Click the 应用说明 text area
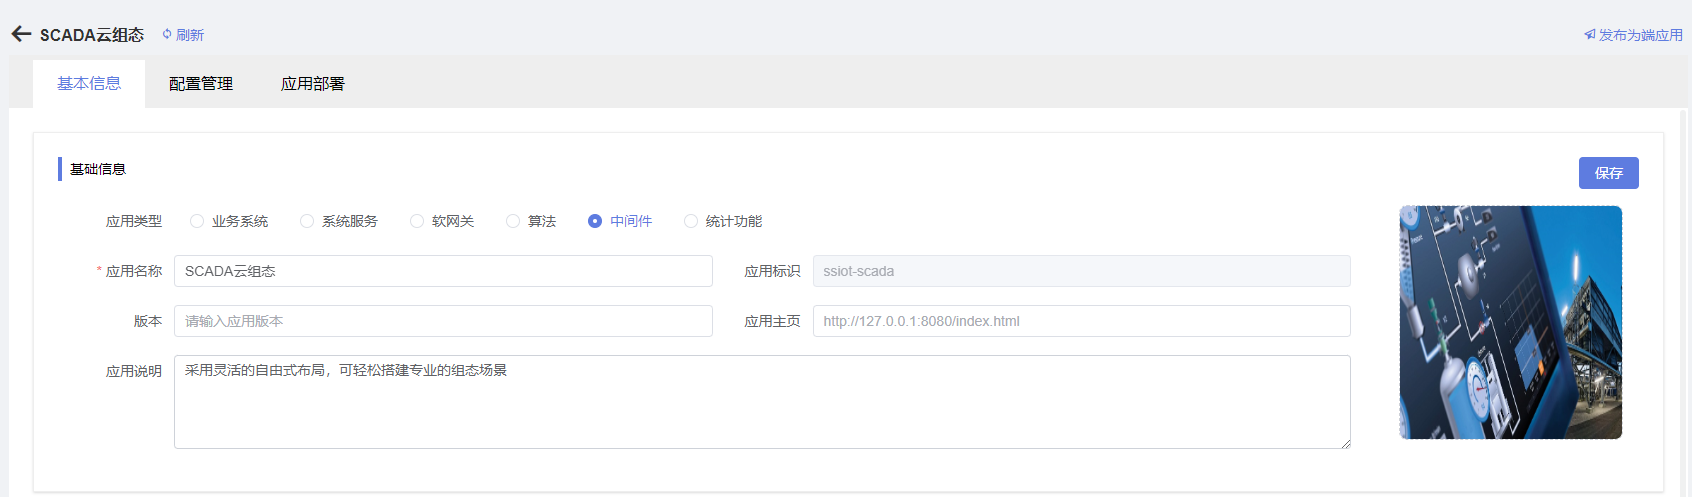The width and height of the screenshot is (1692, 497). 762,402
